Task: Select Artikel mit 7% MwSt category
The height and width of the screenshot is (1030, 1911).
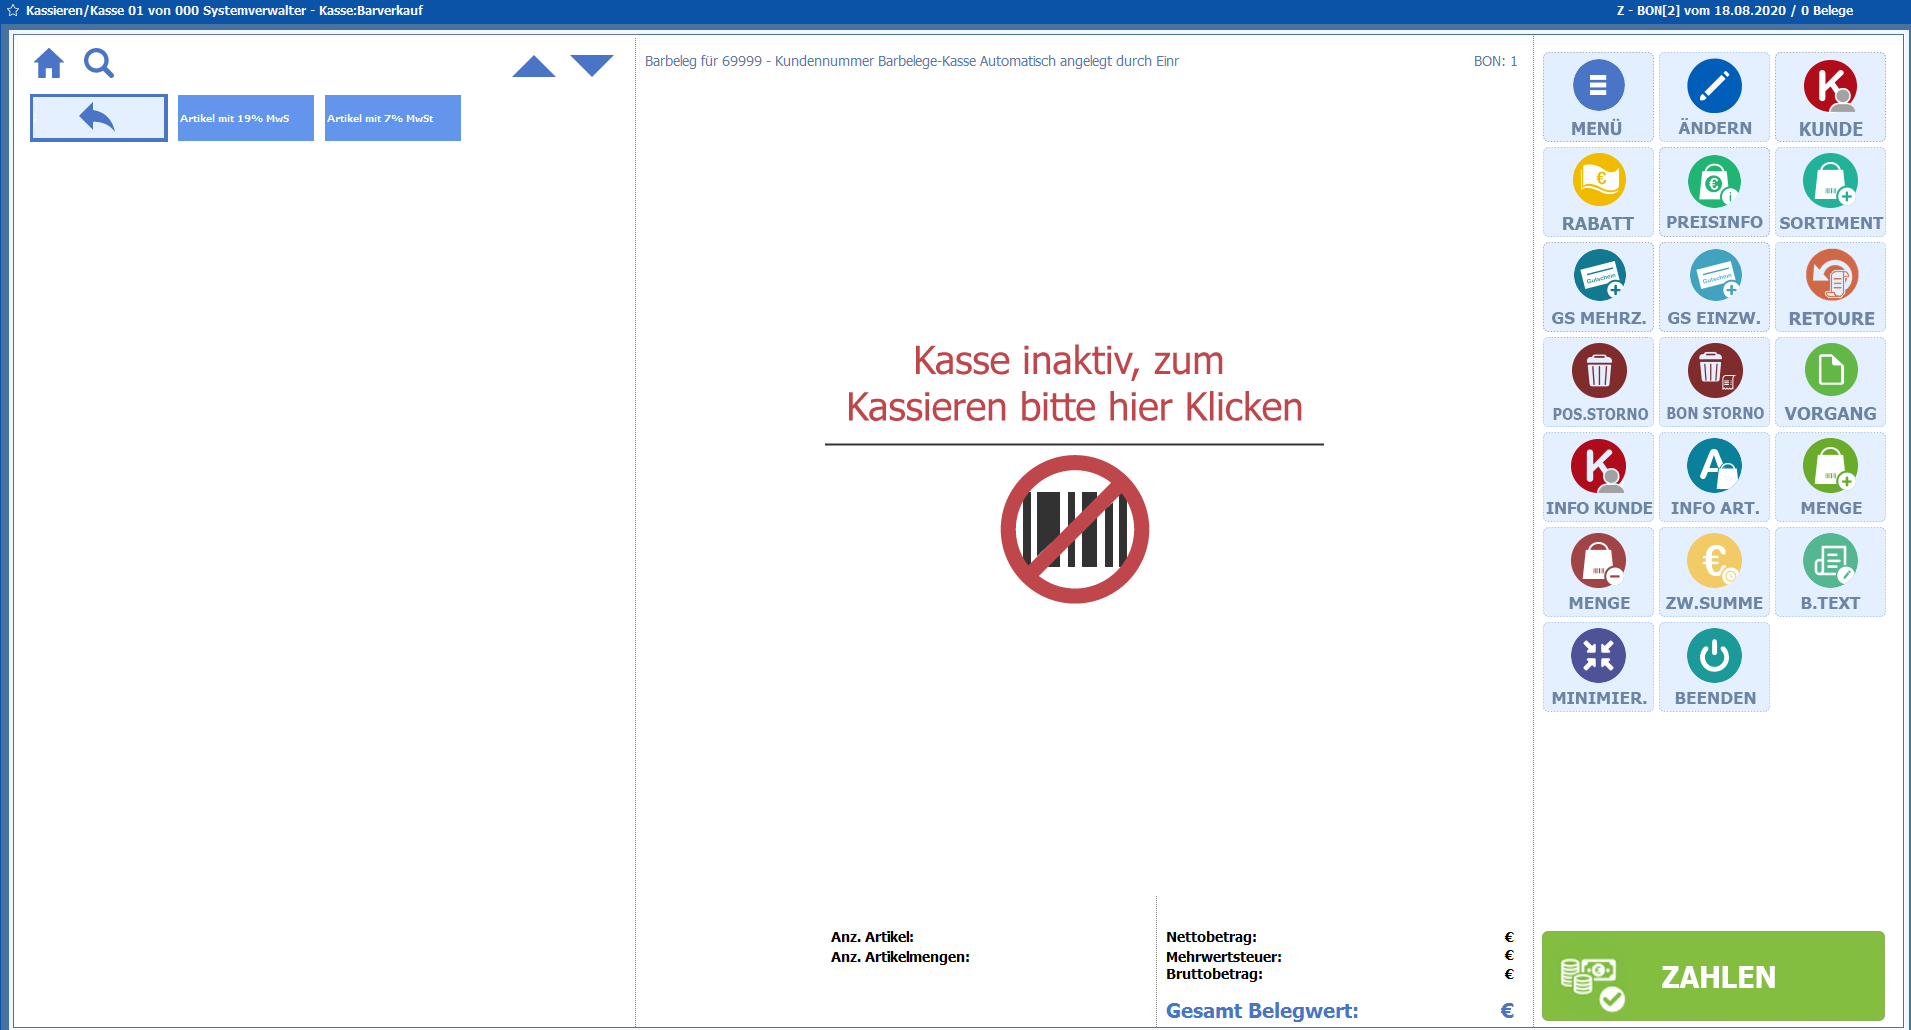Action: click(x=392, y=118)
